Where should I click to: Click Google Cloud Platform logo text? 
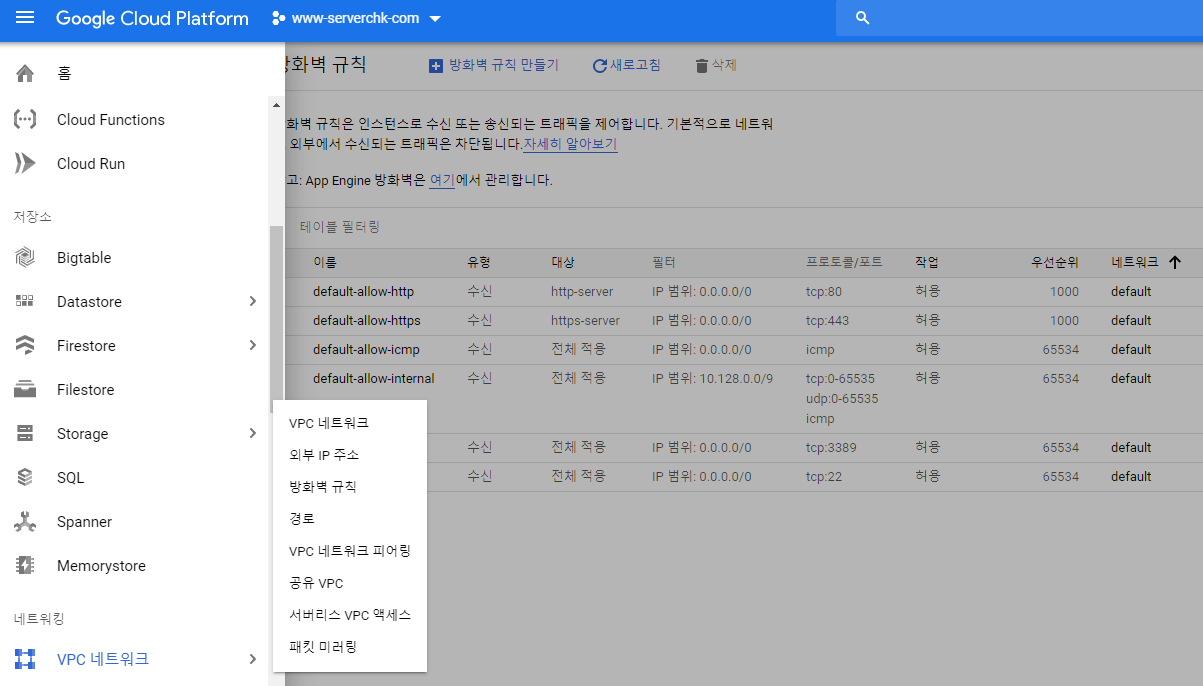click(x=152, y=19)
